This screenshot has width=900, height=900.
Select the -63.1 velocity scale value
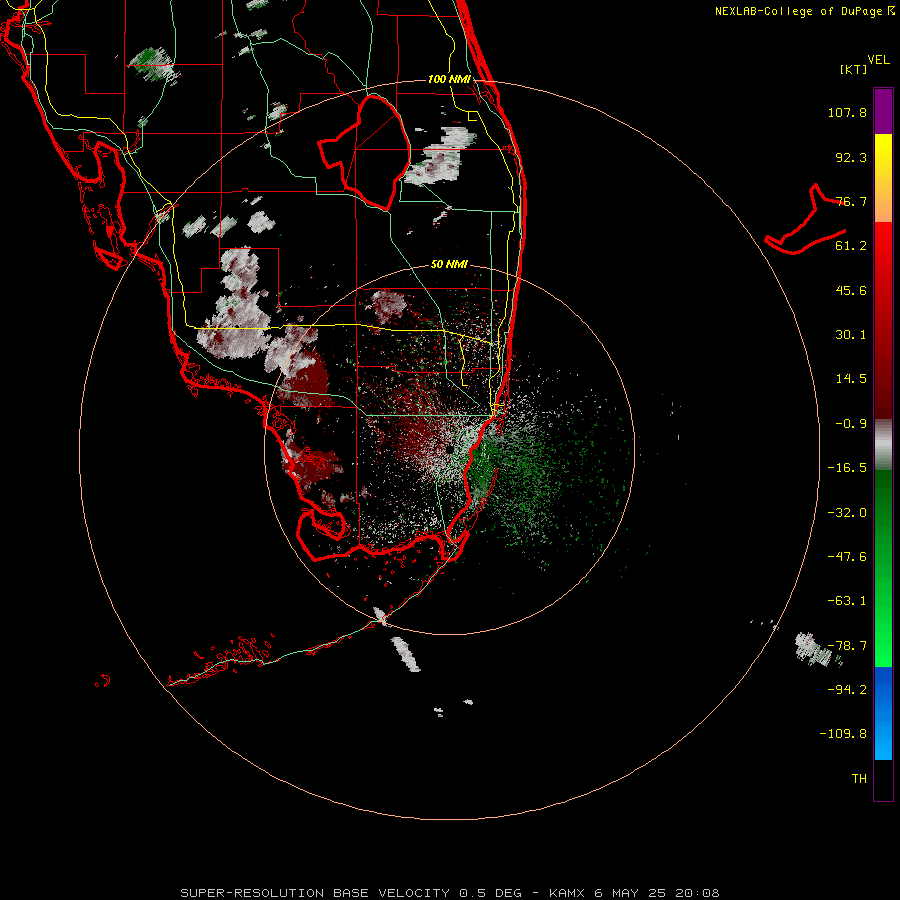tap(847, 601)
